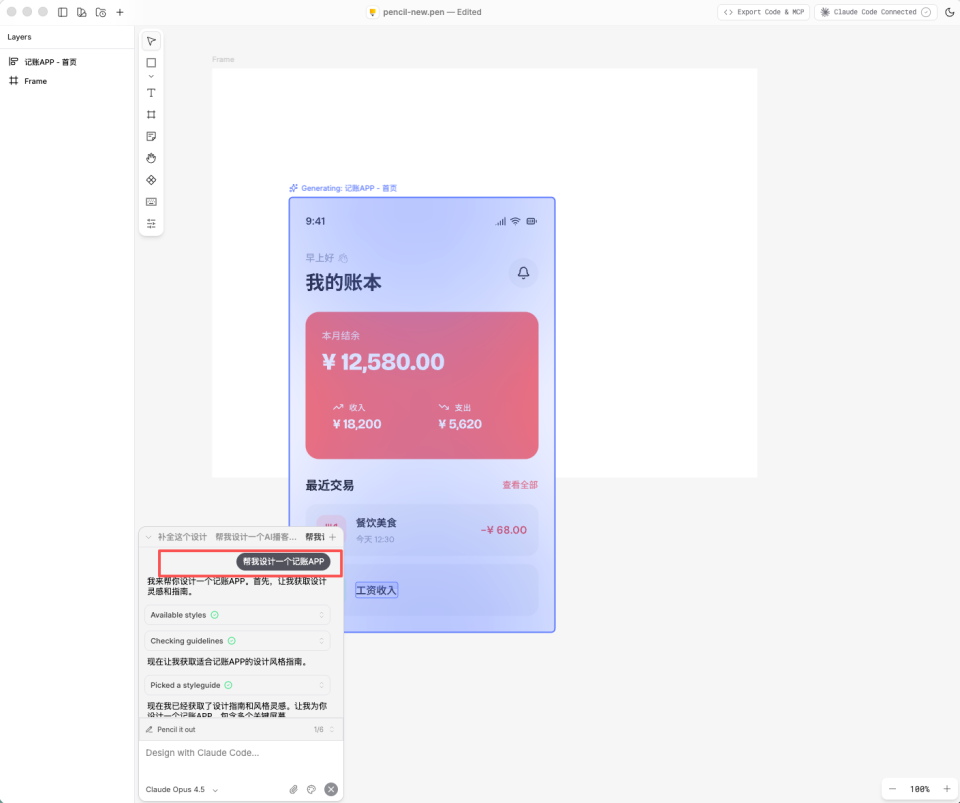Select the Text tool
This screenshot has width=960, height=803.
click(x=151, y=92)
